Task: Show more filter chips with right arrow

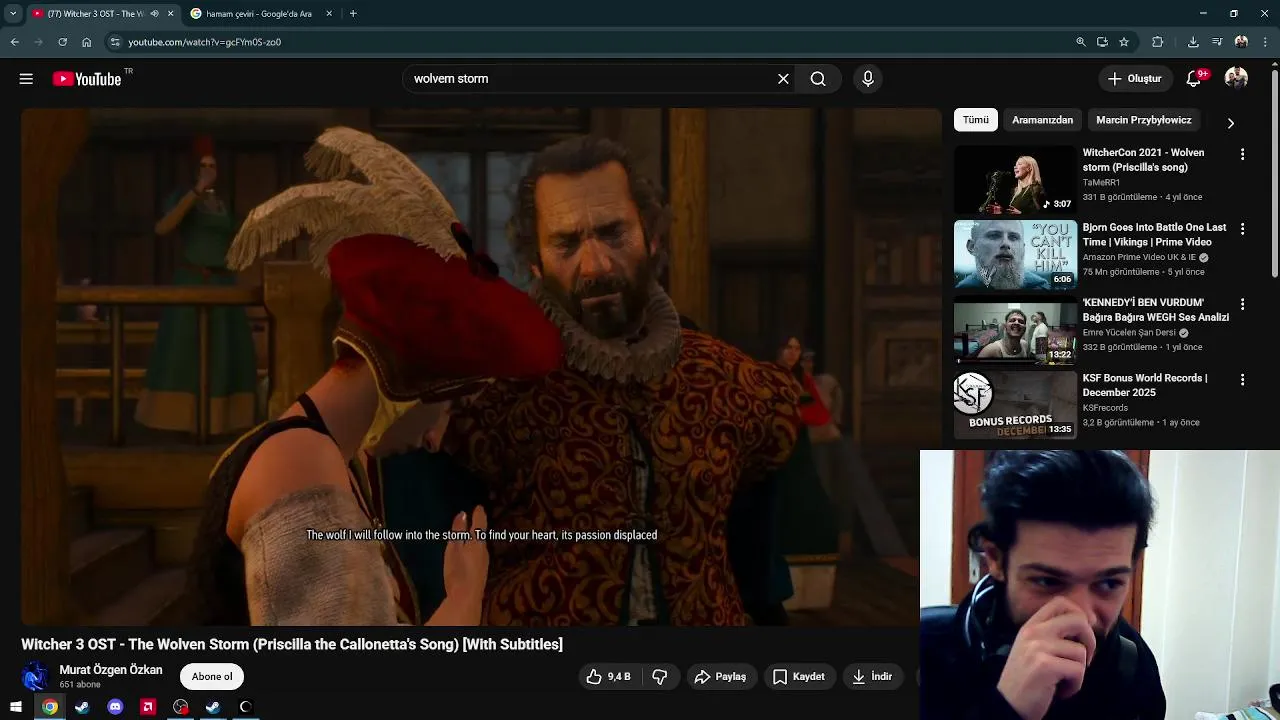Action: (x=1231, y=123)
